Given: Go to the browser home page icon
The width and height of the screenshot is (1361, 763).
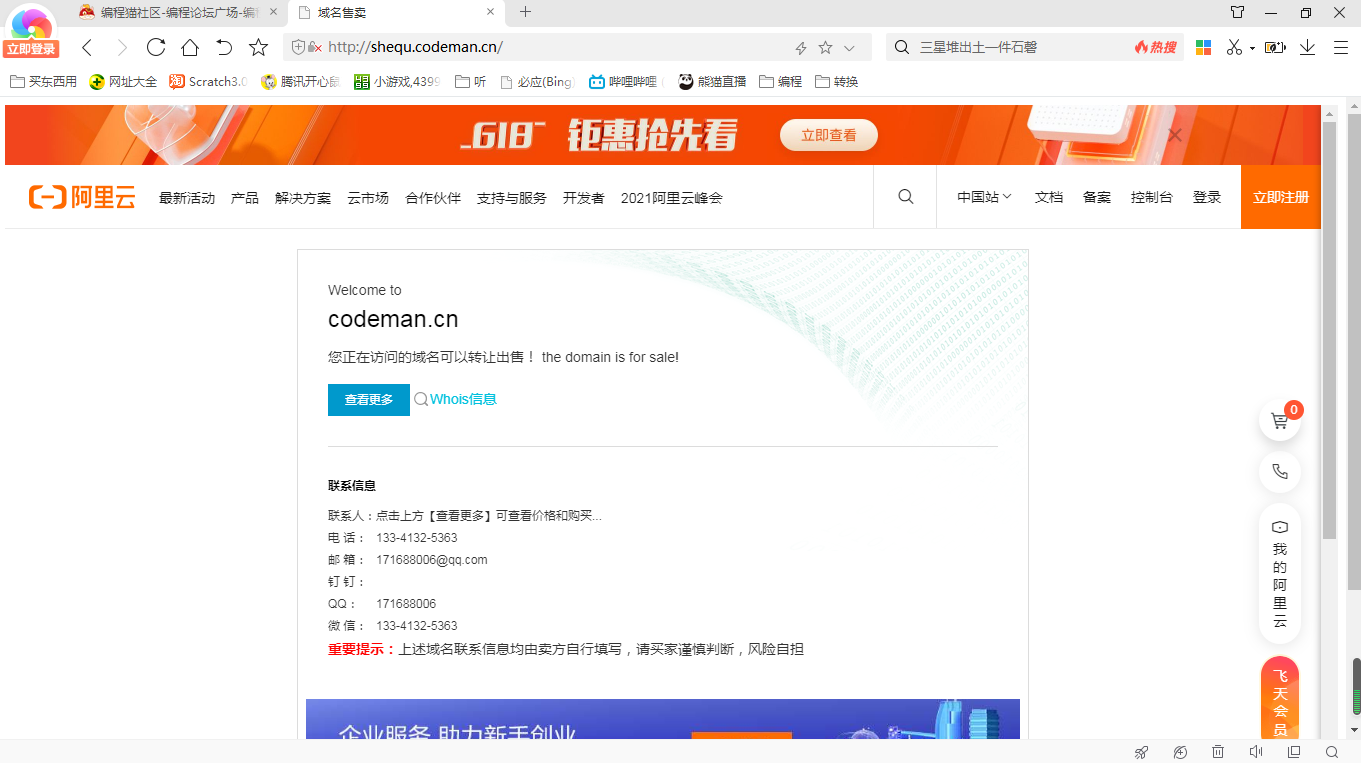Looking at the screenshot, I should [x=190, y=47].
